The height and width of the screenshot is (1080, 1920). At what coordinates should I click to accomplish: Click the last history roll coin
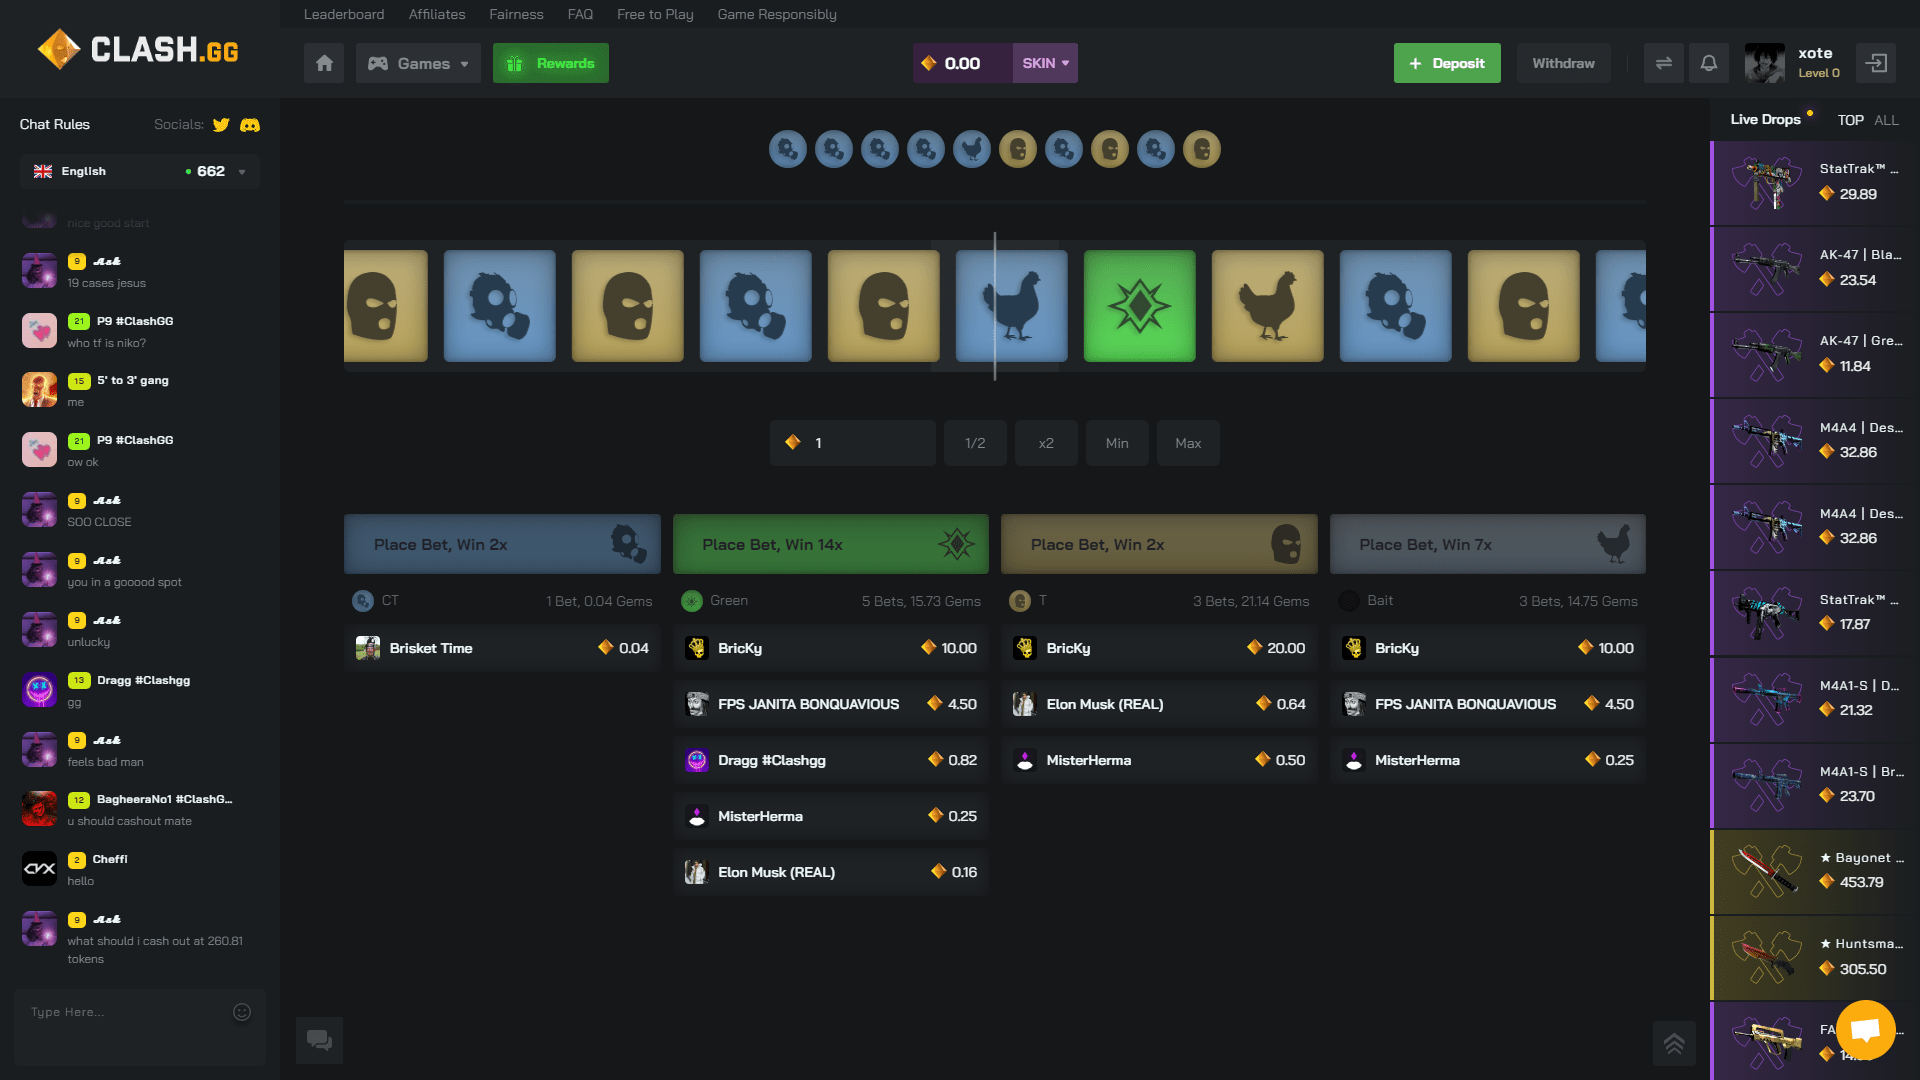click(1202, 149)
